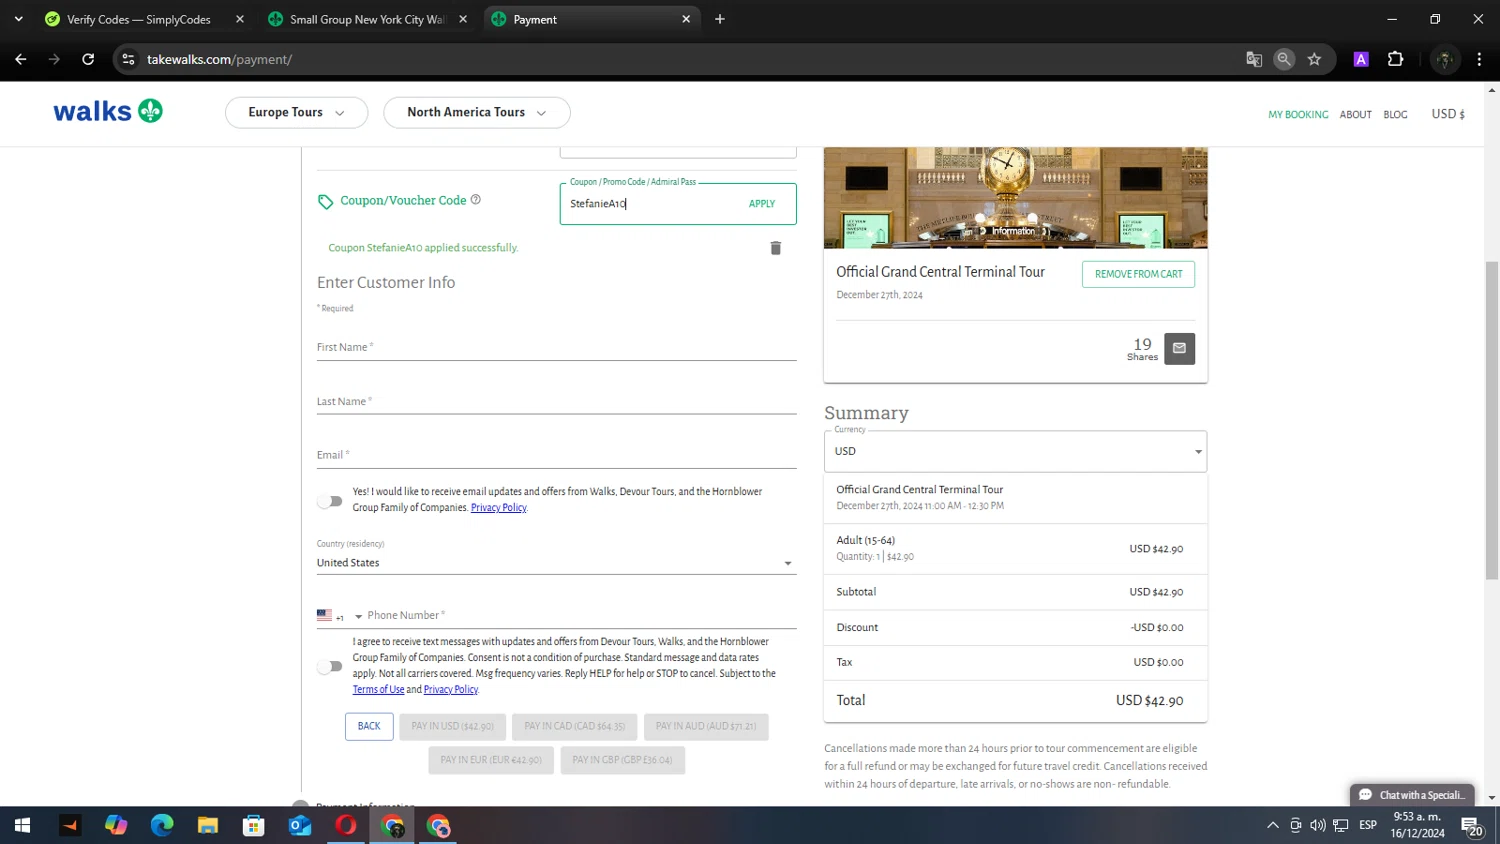Bookmark this page with star icon
This screenshot has width=1500, height=844.
(1314, 59)
